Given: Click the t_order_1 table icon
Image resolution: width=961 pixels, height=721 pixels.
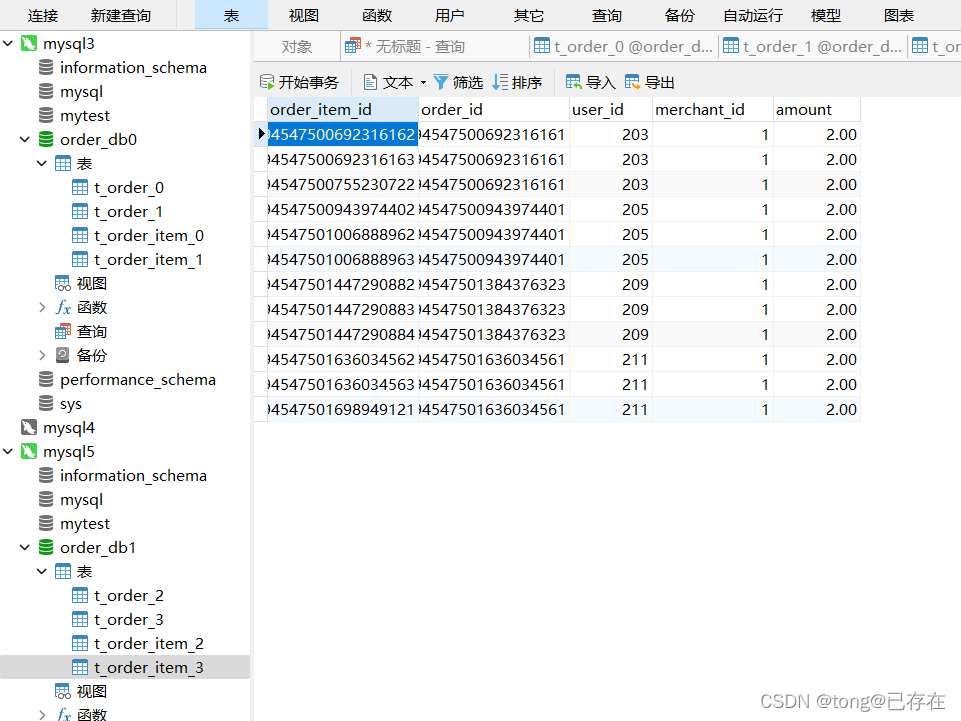Looking at the screenshot, I should pos(80,212).
